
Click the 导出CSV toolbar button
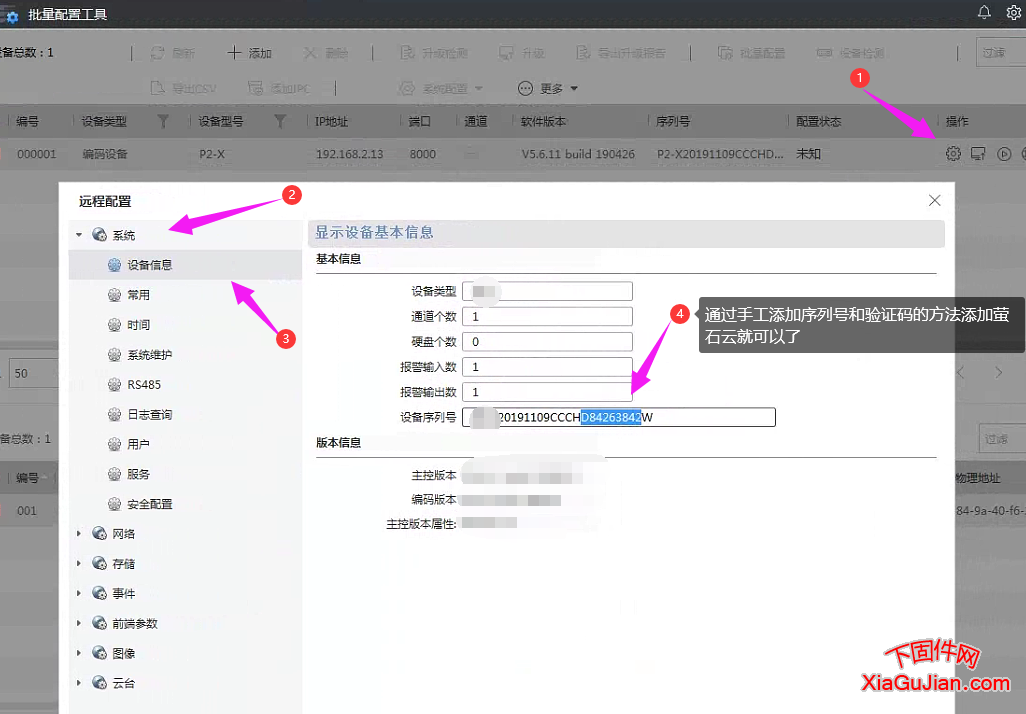pos(183,88)
